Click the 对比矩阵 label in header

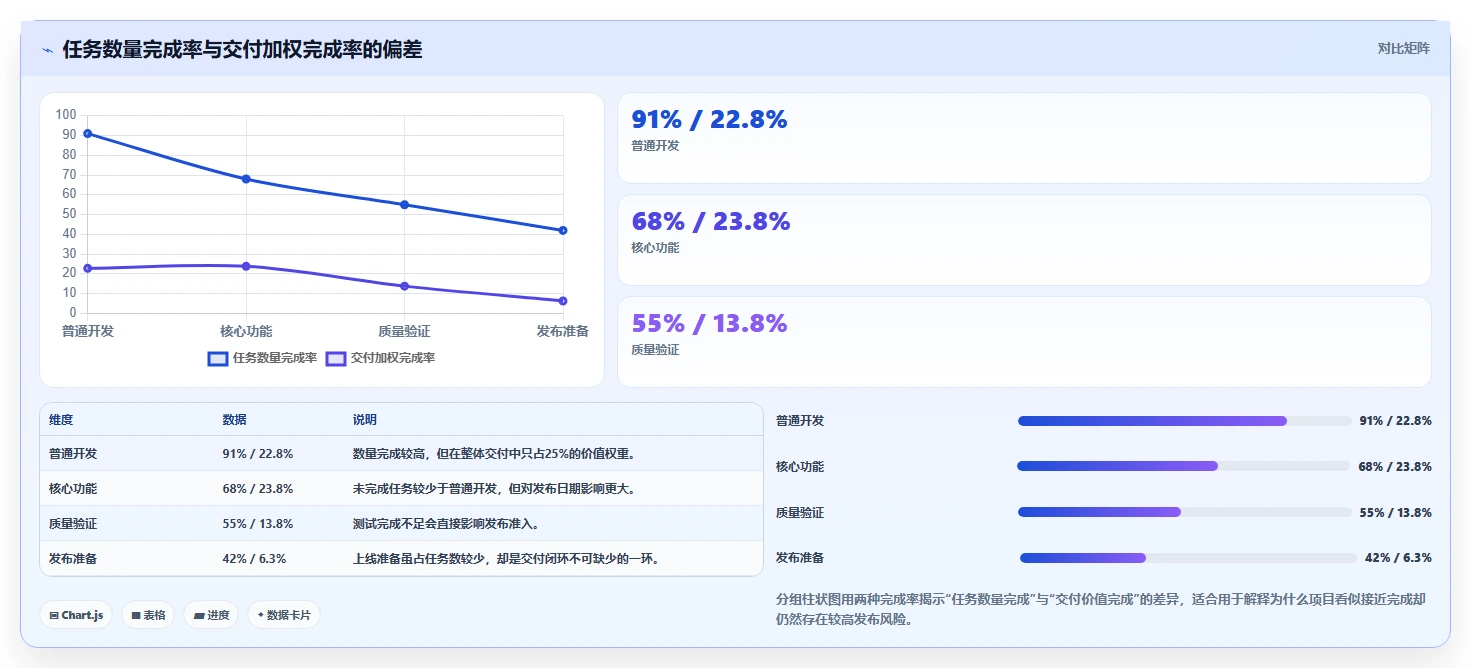pos(1403,48)
